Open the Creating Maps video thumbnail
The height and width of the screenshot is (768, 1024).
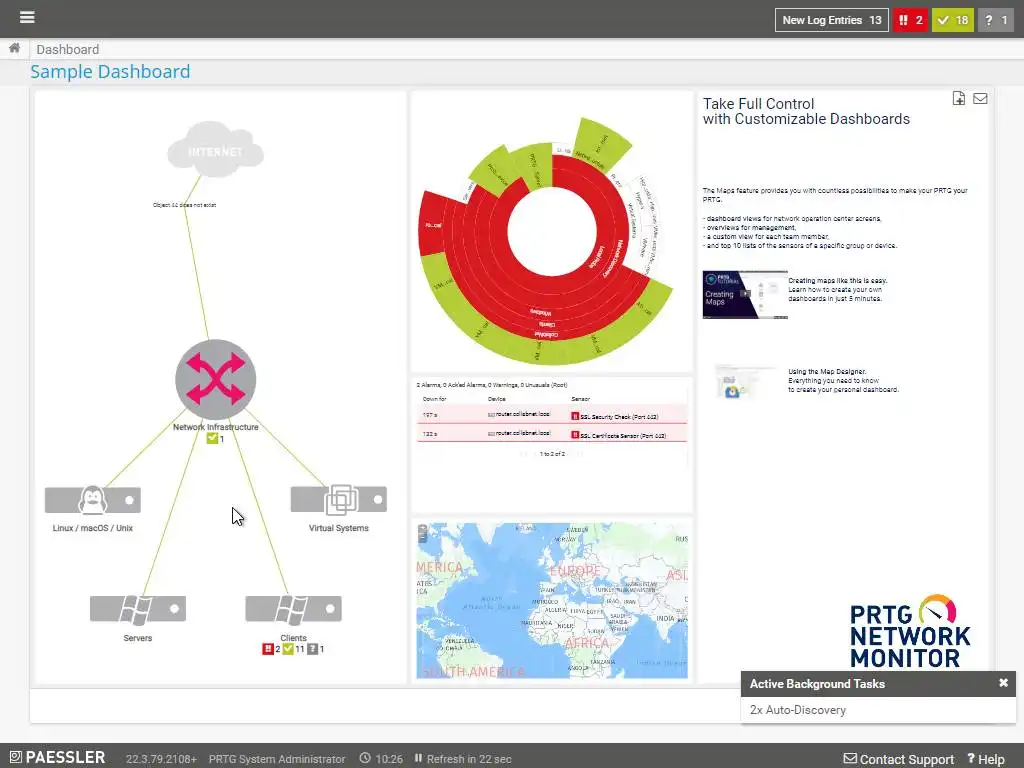(745, 295)
